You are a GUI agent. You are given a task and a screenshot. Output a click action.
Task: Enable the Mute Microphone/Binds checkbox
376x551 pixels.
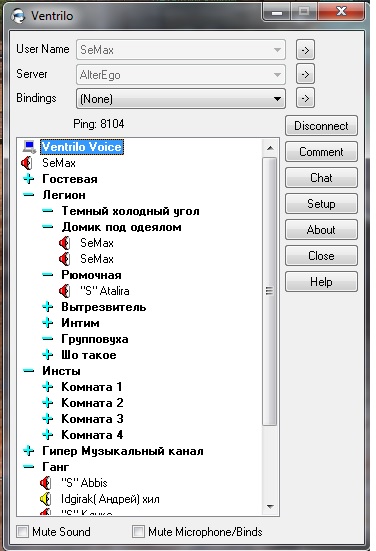(138, 531)
